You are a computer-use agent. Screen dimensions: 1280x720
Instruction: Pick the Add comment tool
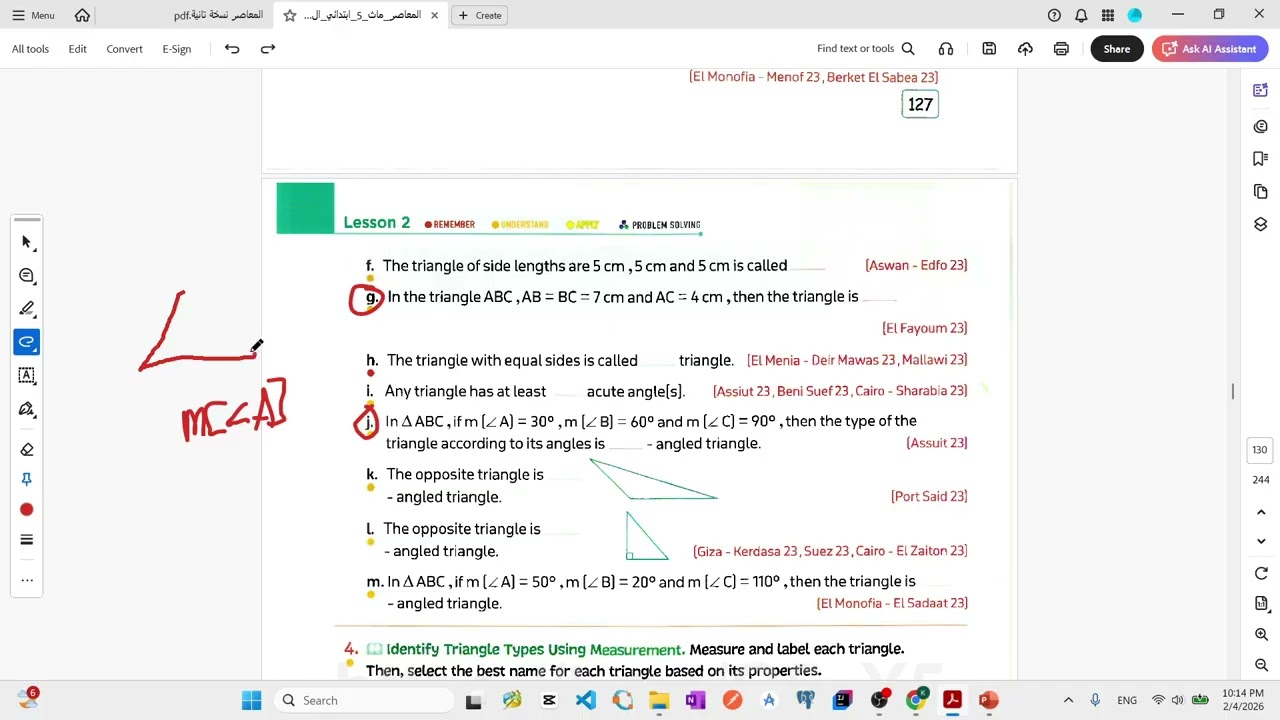(x=27, y=275)
